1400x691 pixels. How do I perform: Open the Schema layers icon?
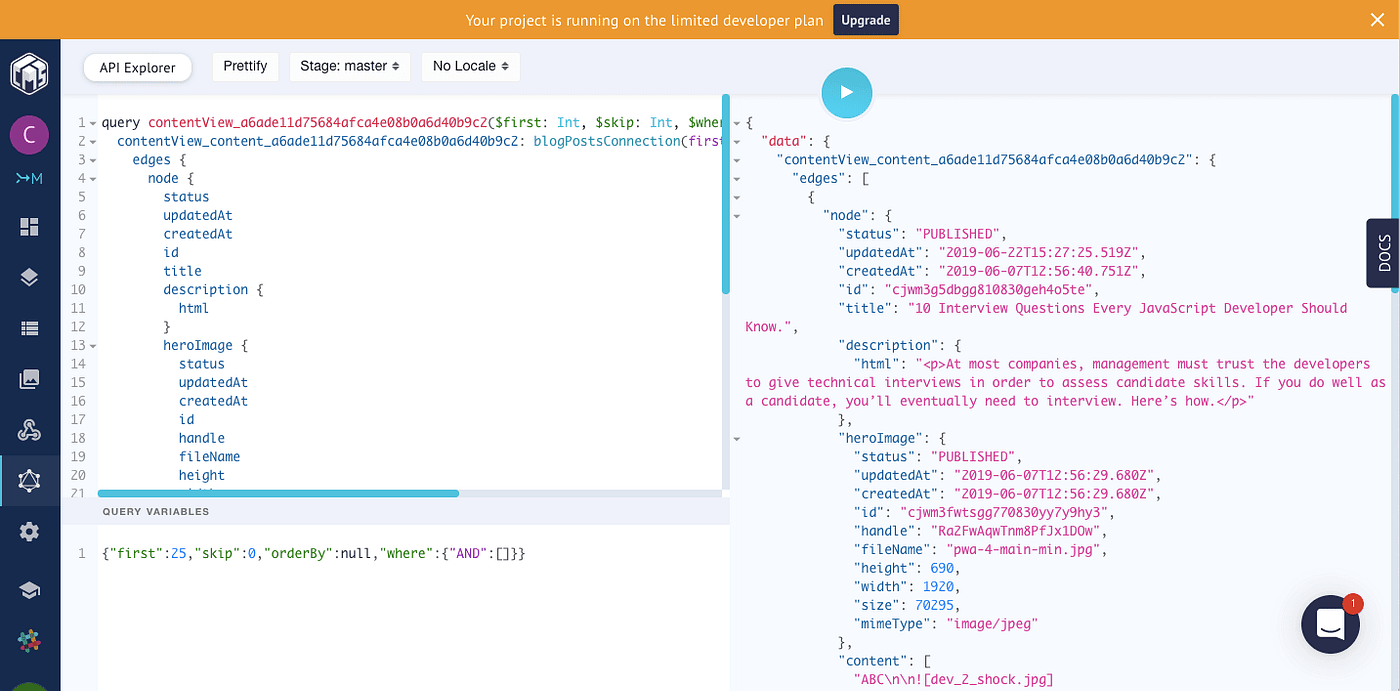pos(29,277)
